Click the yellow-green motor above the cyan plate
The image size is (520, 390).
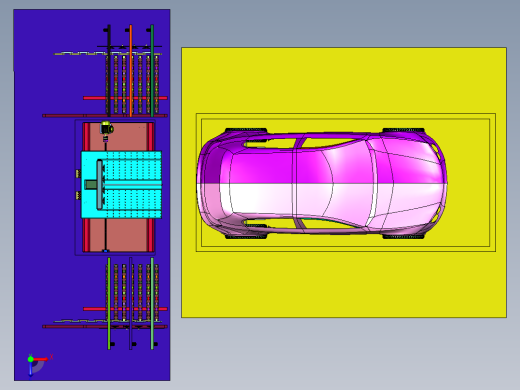[x=107, y=128]
